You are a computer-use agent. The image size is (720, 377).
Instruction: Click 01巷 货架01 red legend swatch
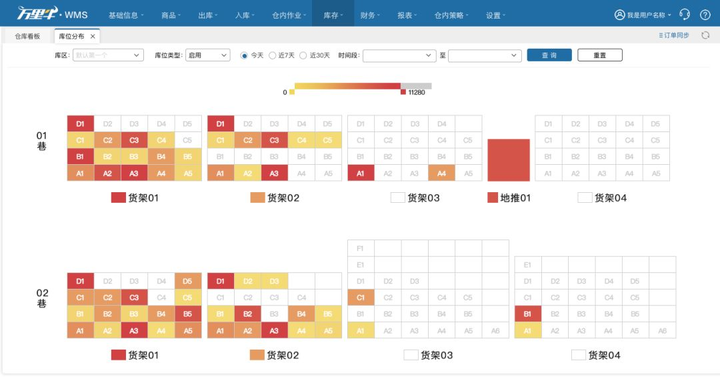pos(118,197)
